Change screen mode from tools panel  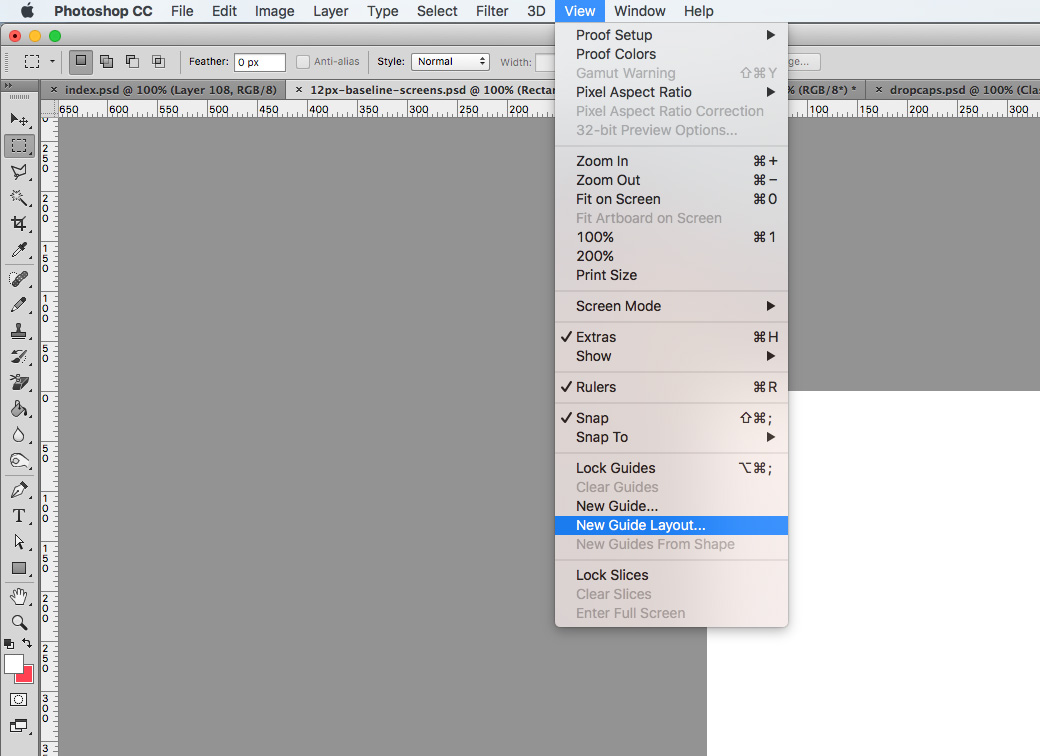tap(19, 726)
